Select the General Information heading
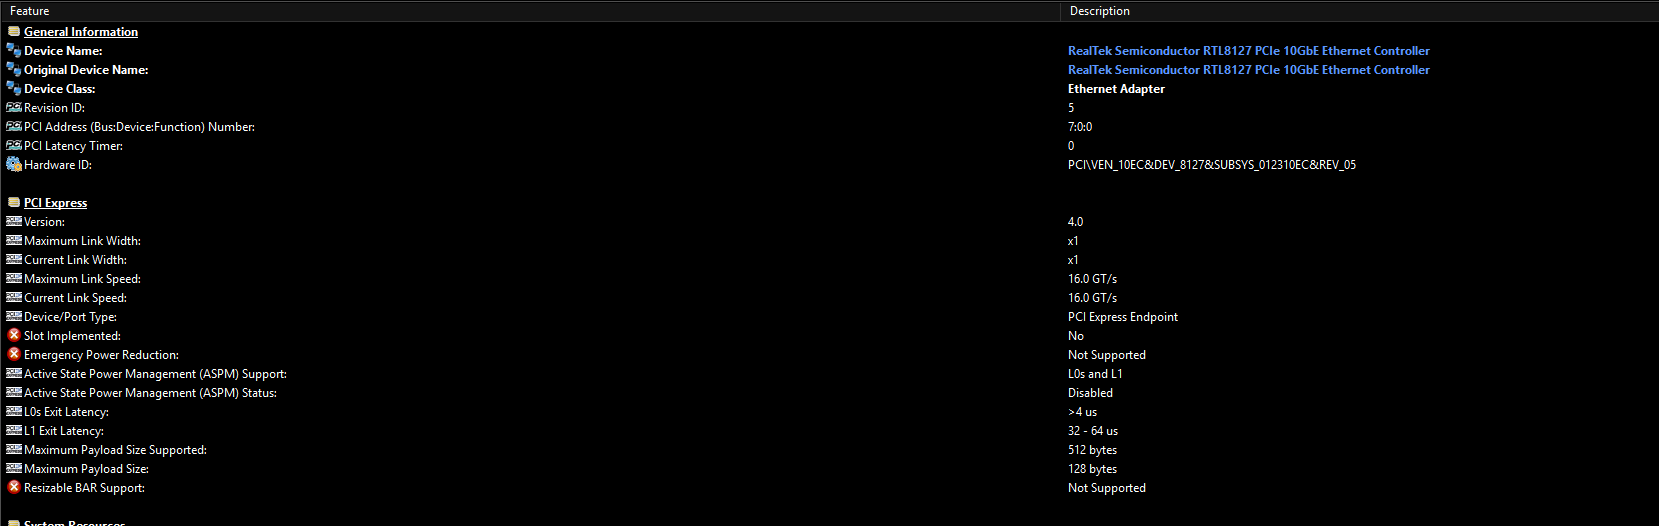Viewport: 1659px width, 526px height. coord(81,32)
